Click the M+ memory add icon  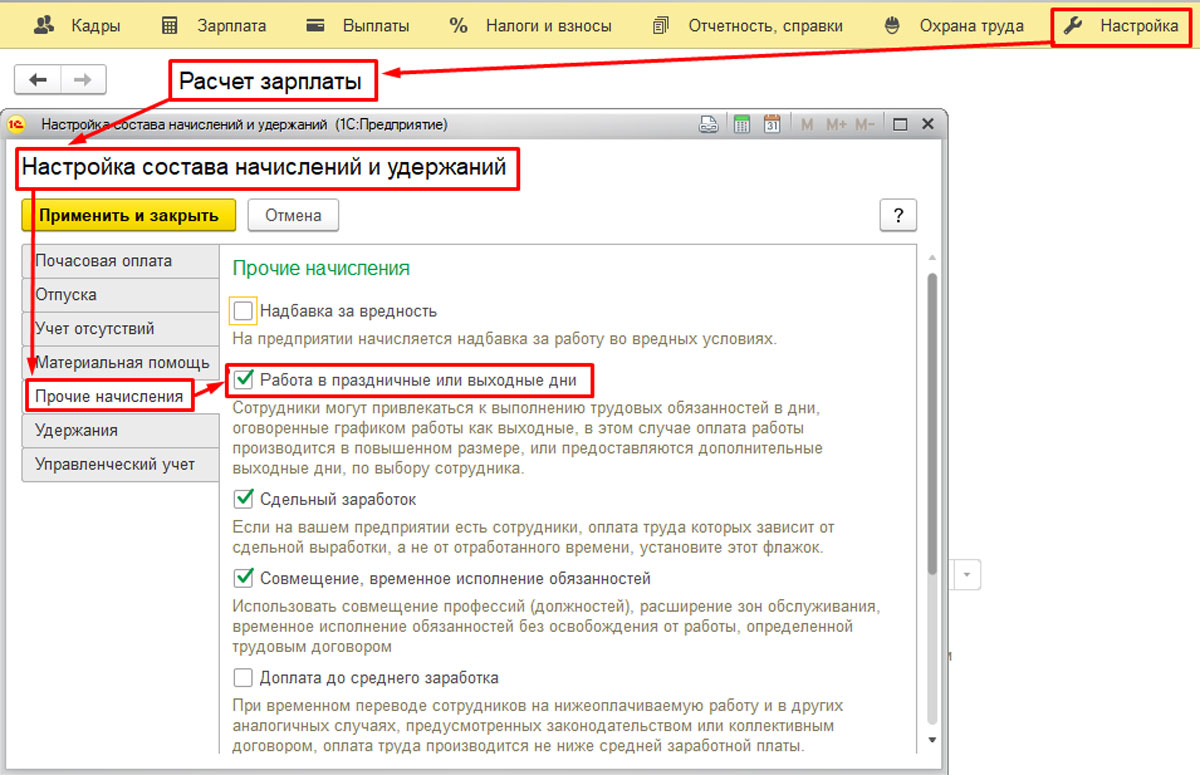pyautogui.click(x=836, y=125)
